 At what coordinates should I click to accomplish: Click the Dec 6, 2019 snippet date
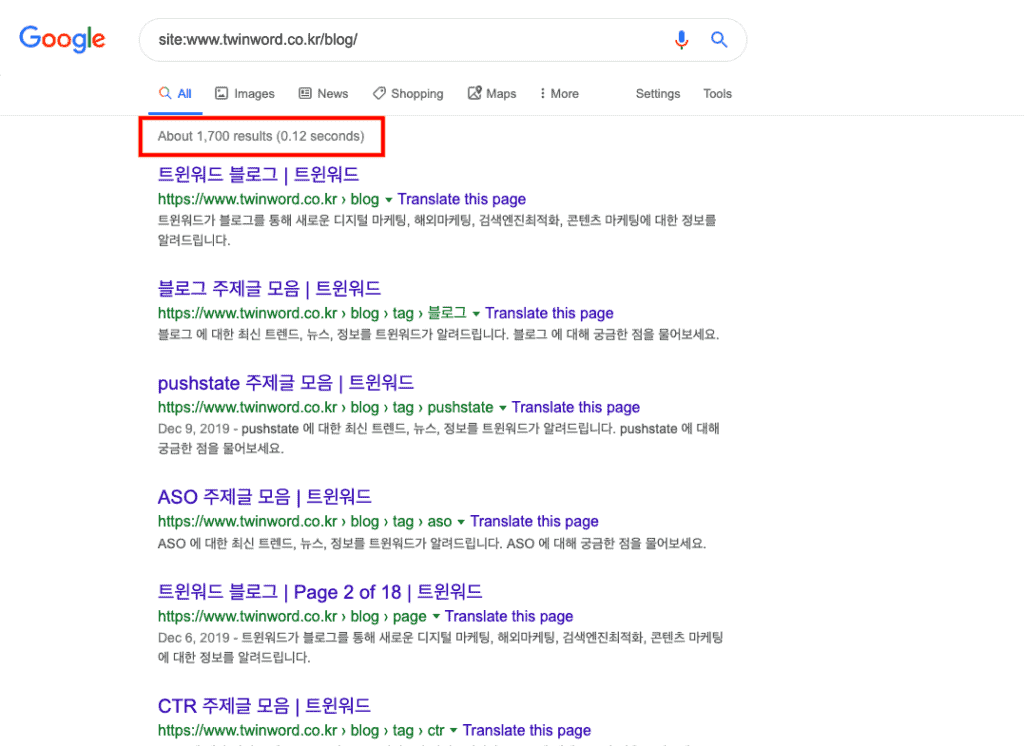point(193,638)
